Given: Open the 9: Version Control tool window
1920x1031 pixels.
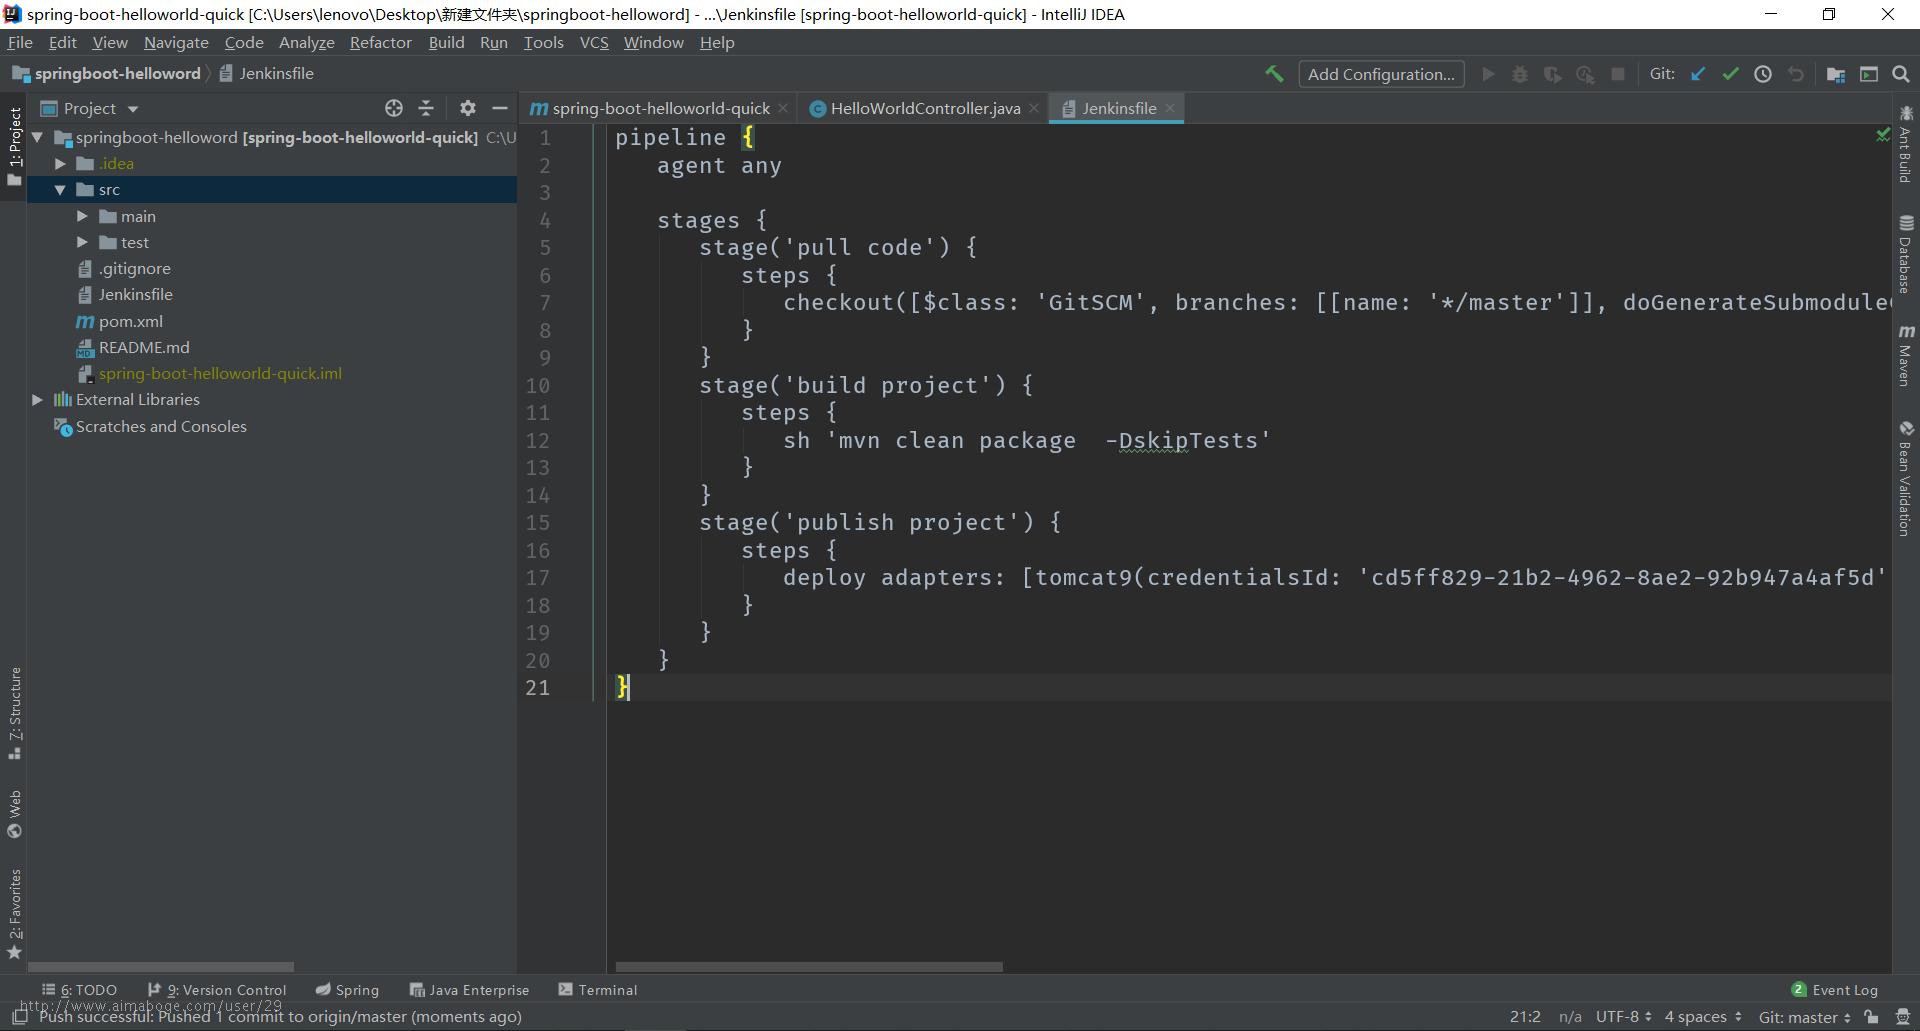Looking at the screenshot, I should (217, 990).
